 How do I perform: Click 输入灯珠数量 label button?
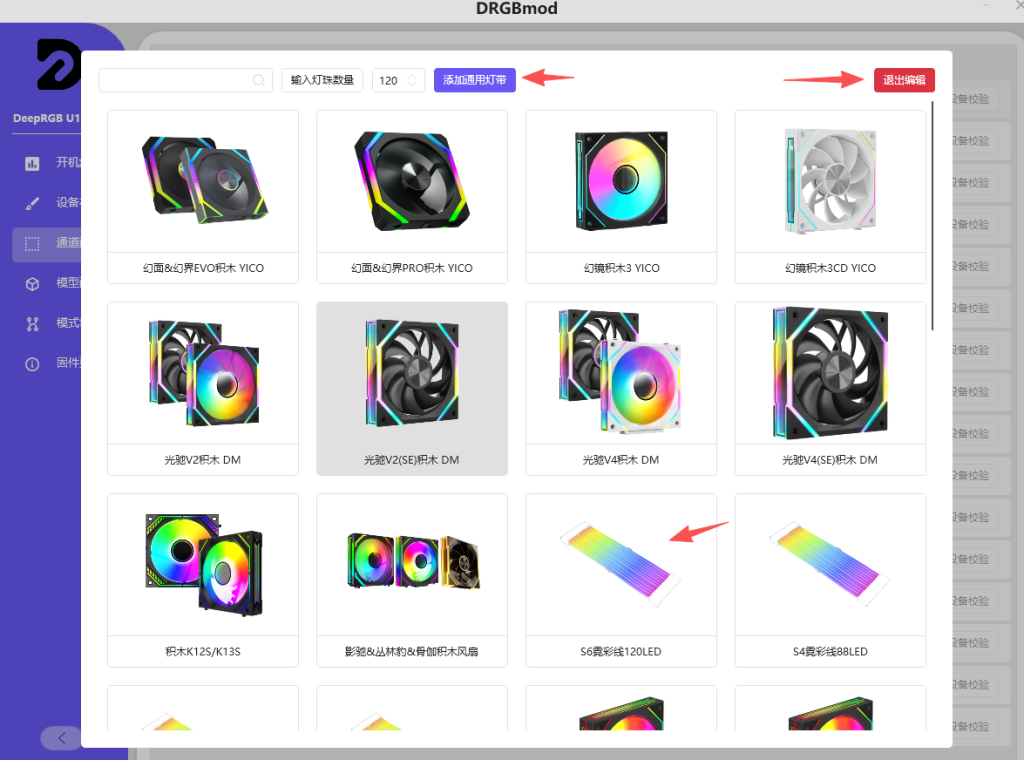coord(322,80)
